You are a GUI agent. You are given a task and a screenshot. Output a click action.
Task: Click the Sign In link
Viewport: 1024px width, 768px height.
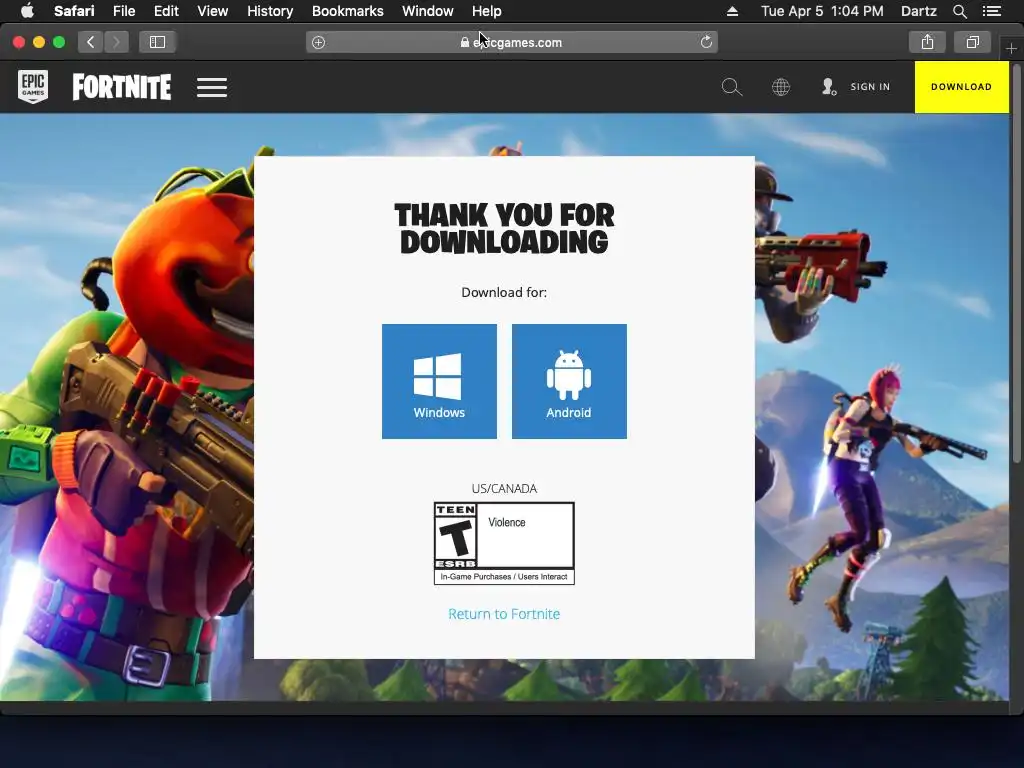coord(870,87)
